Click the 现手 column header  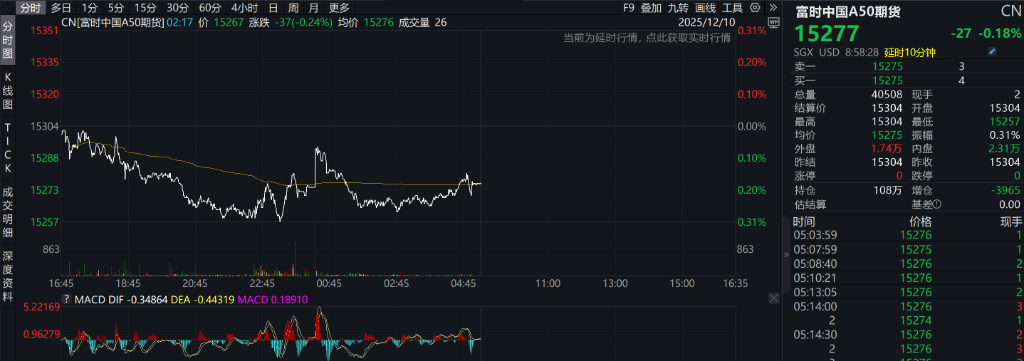pyautogui.click(x=1010, y=221)
